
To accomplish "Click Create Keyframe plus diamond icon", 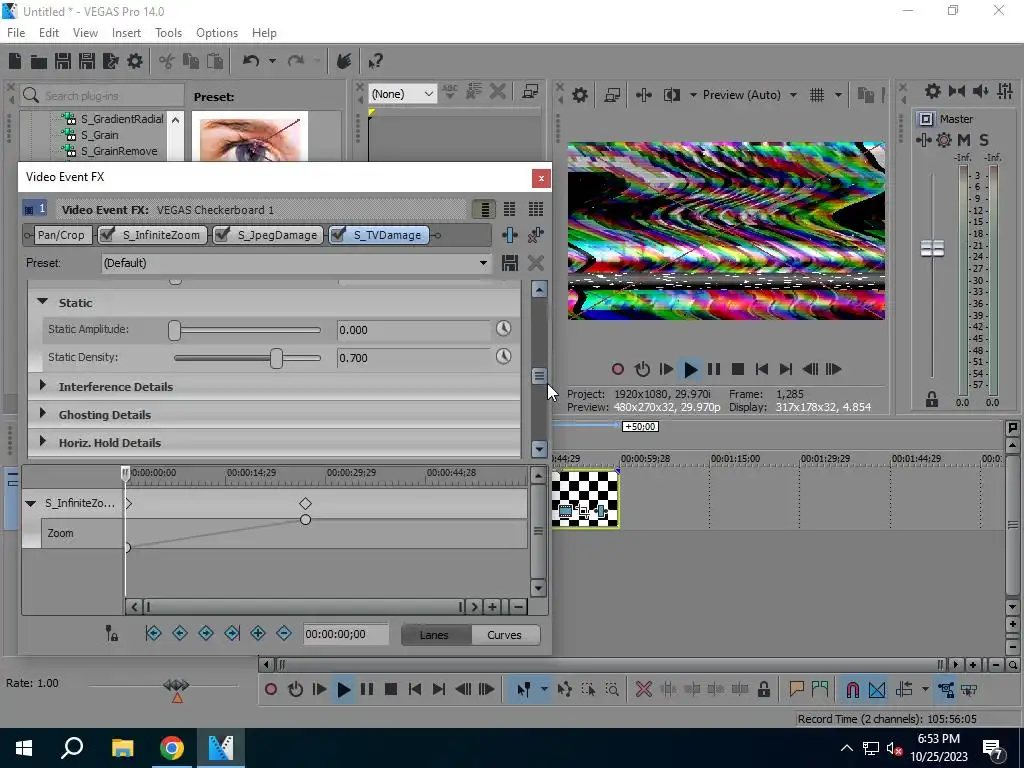I will click(x=258, y=633).
